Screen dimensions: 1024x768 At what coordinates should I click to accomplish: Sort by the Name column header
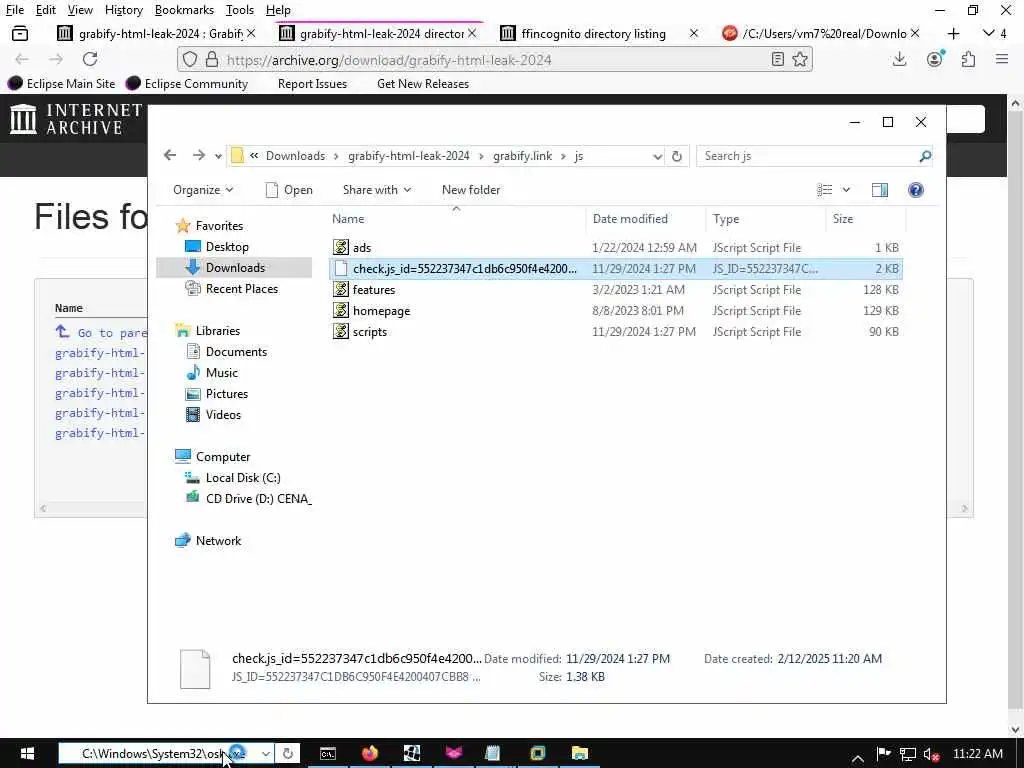tap(456, 219)
